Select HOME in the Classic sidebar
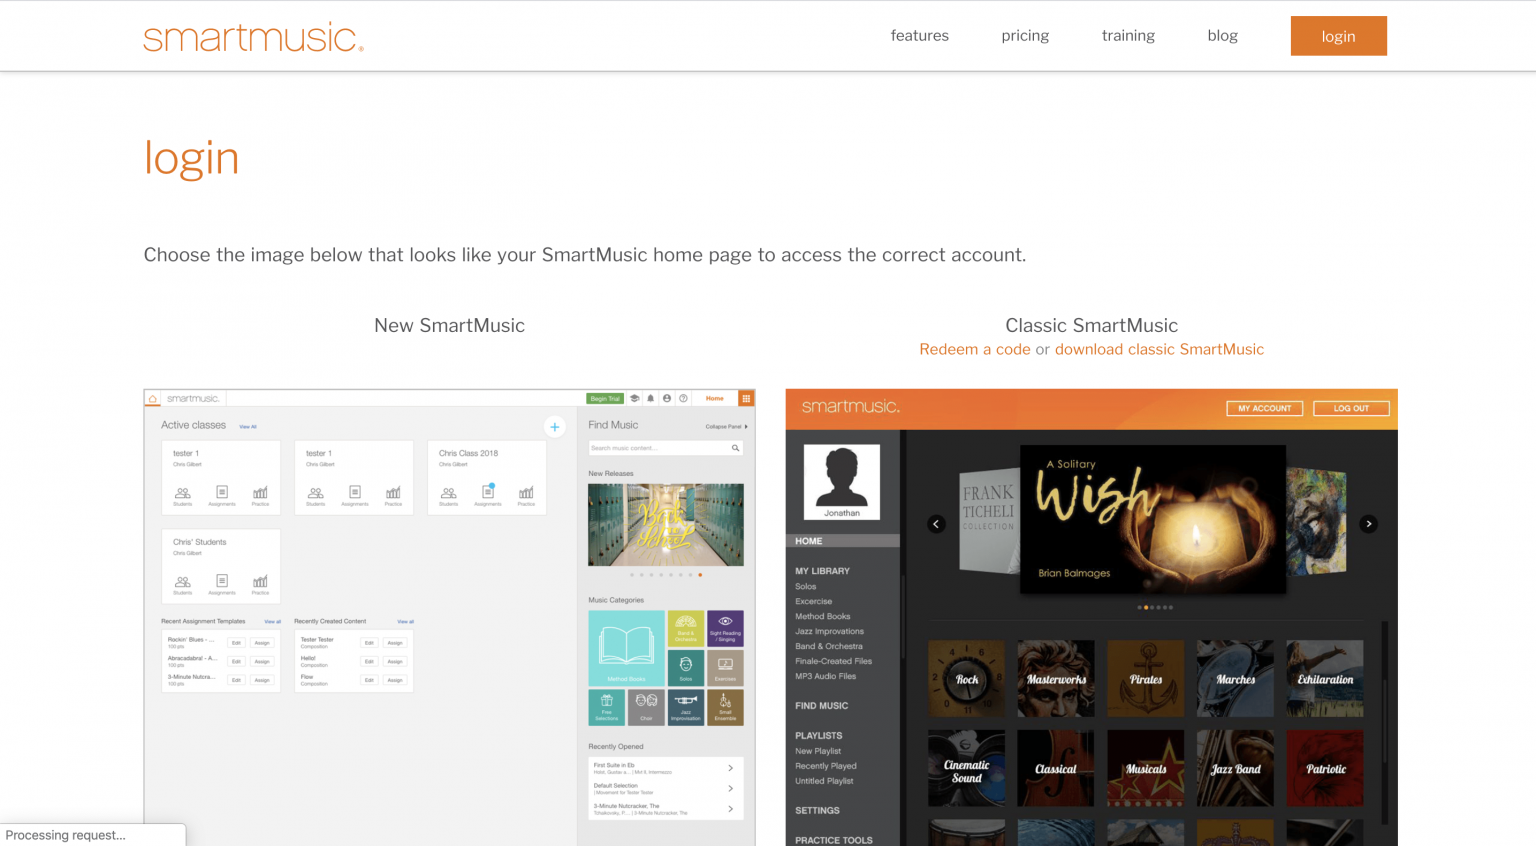This screenshot has height=846, width=1536. coord(843,541)
